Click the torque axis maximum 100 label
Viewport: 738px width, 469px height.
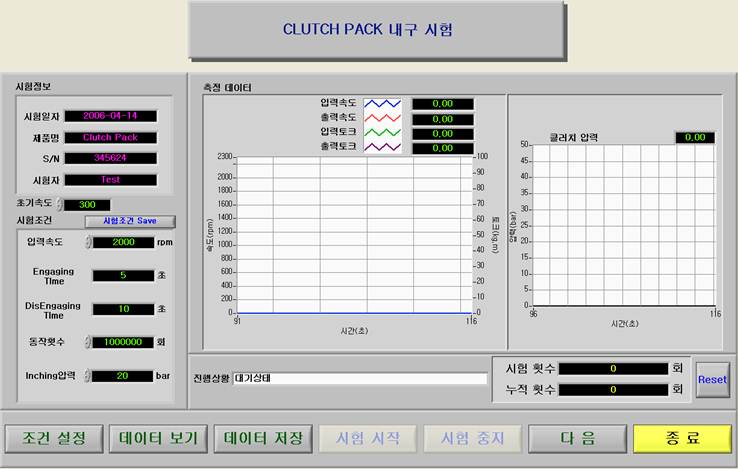coord(482,156)
